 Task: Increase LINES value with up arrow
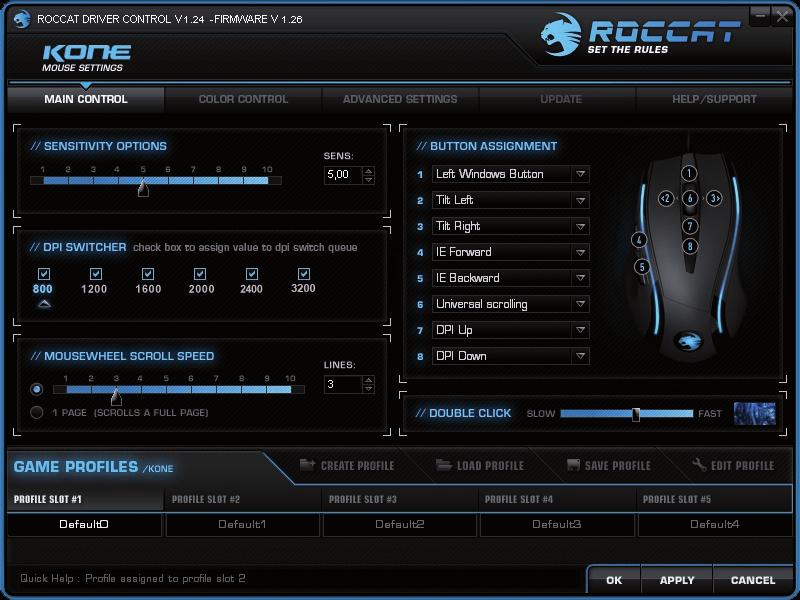point(368,380)
